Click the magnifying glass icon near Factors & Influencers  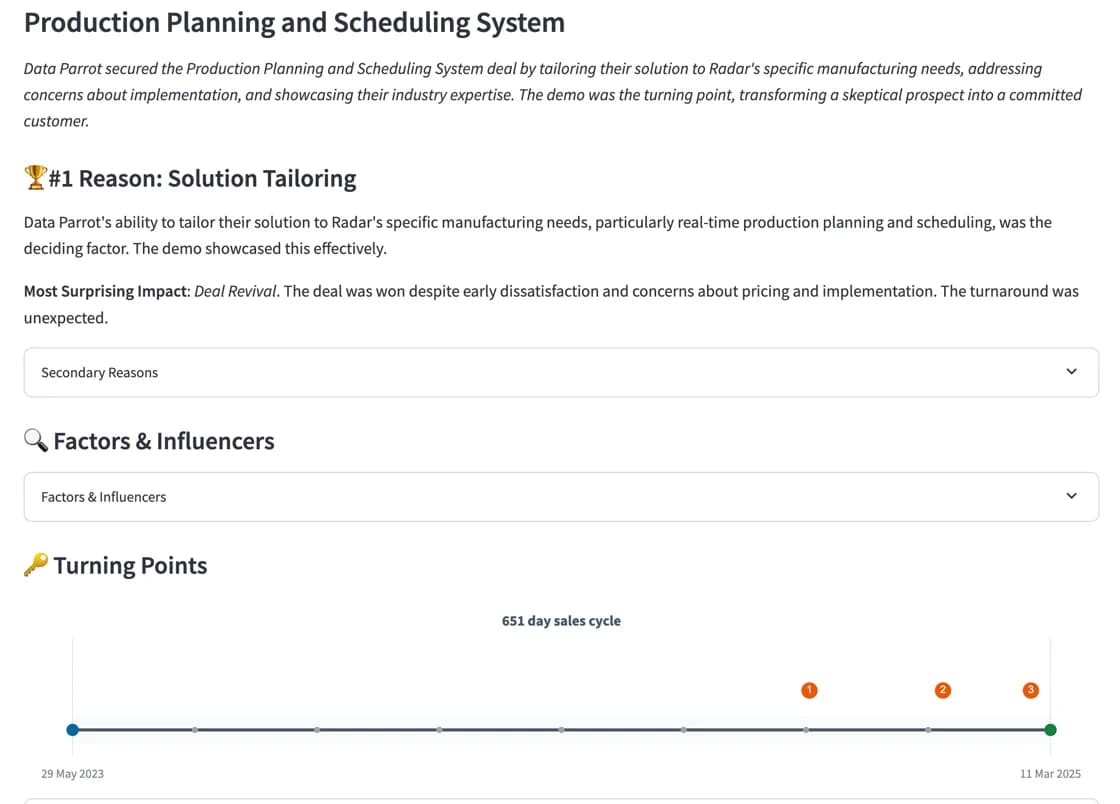click(34, 440)
